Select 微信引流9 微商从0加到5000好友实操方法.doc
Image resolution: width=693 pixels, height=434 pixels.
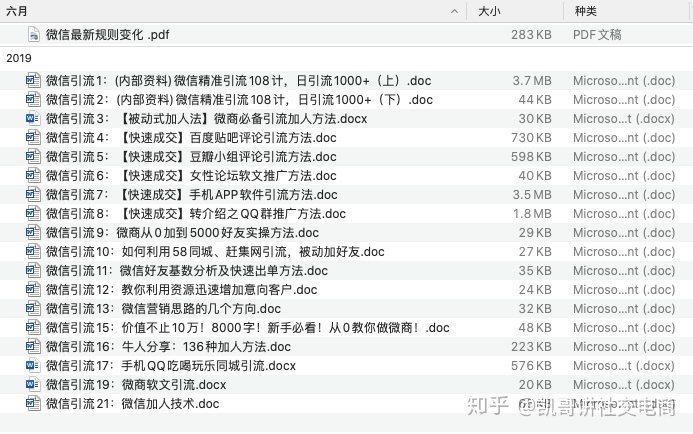pos(182,232)
